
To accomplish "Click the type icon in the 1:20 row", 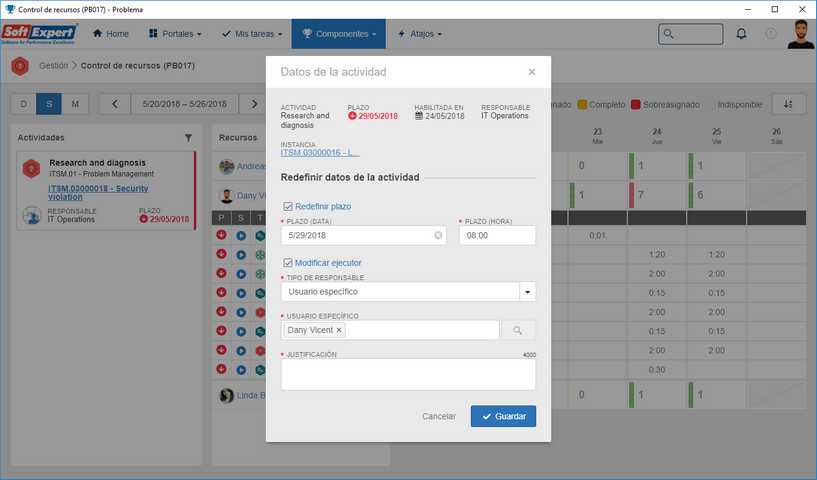I will [x=259, y=255].
